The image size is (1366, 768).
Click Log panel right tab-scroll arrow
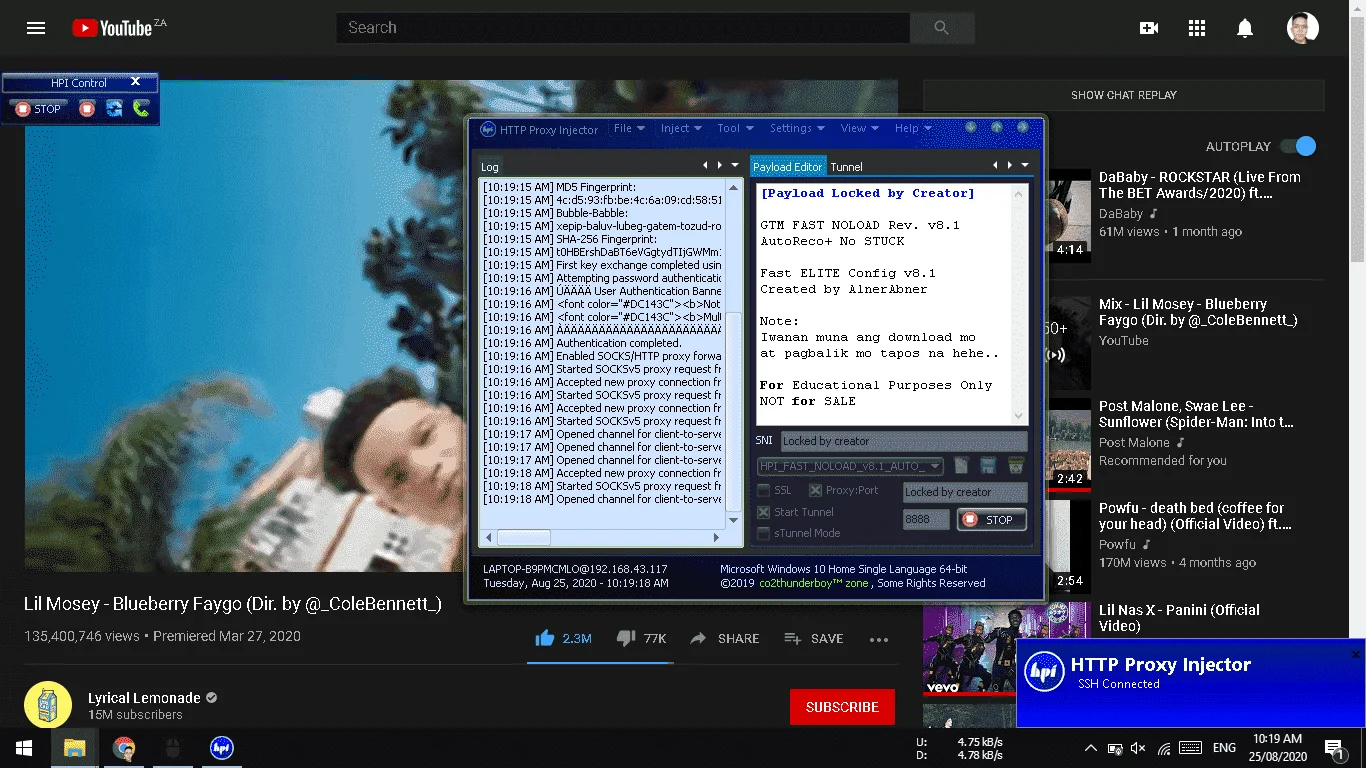tap(719, 165)
